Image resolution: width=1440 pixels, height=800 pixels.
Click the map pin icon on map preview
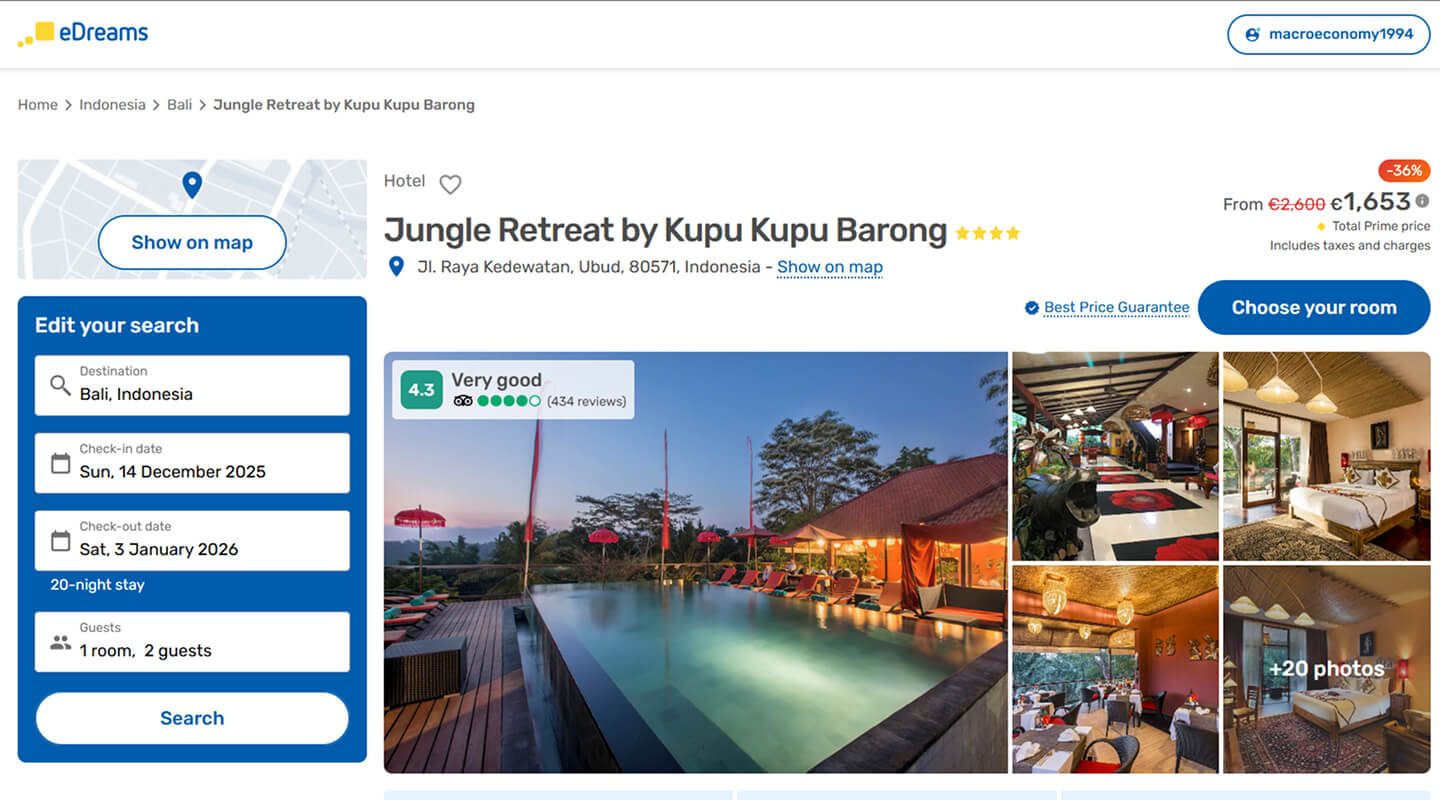click(192, 185)
